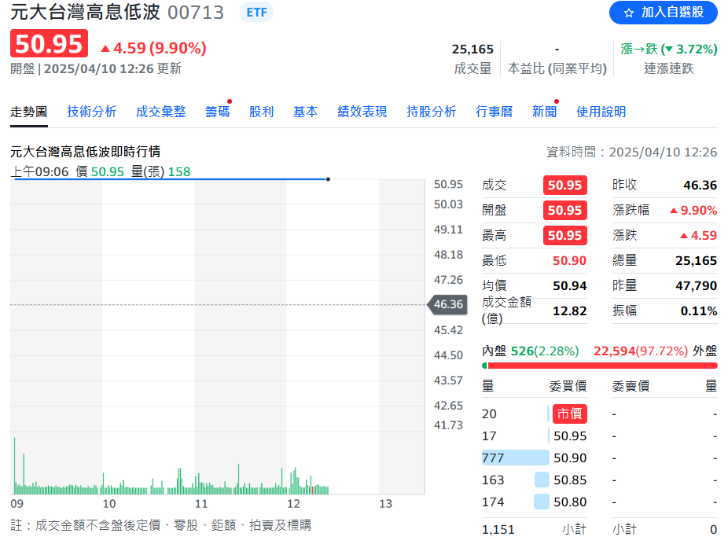Click the 成交量 value 25,165
Image resolution: width=728 pixels, height=539 pixels.
coord(473,49)
